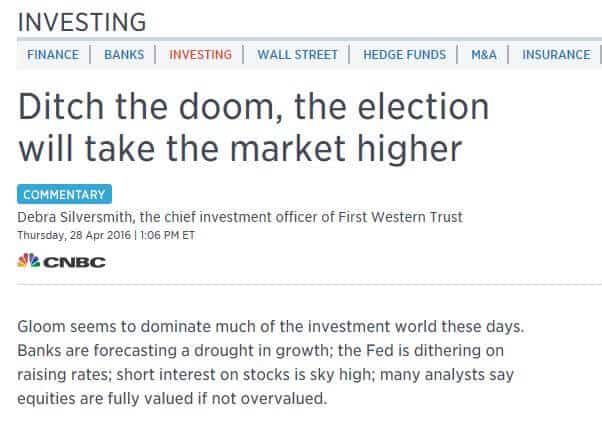
Task: Go to the WALL STREET tab
Action: (x=297, y=55)
